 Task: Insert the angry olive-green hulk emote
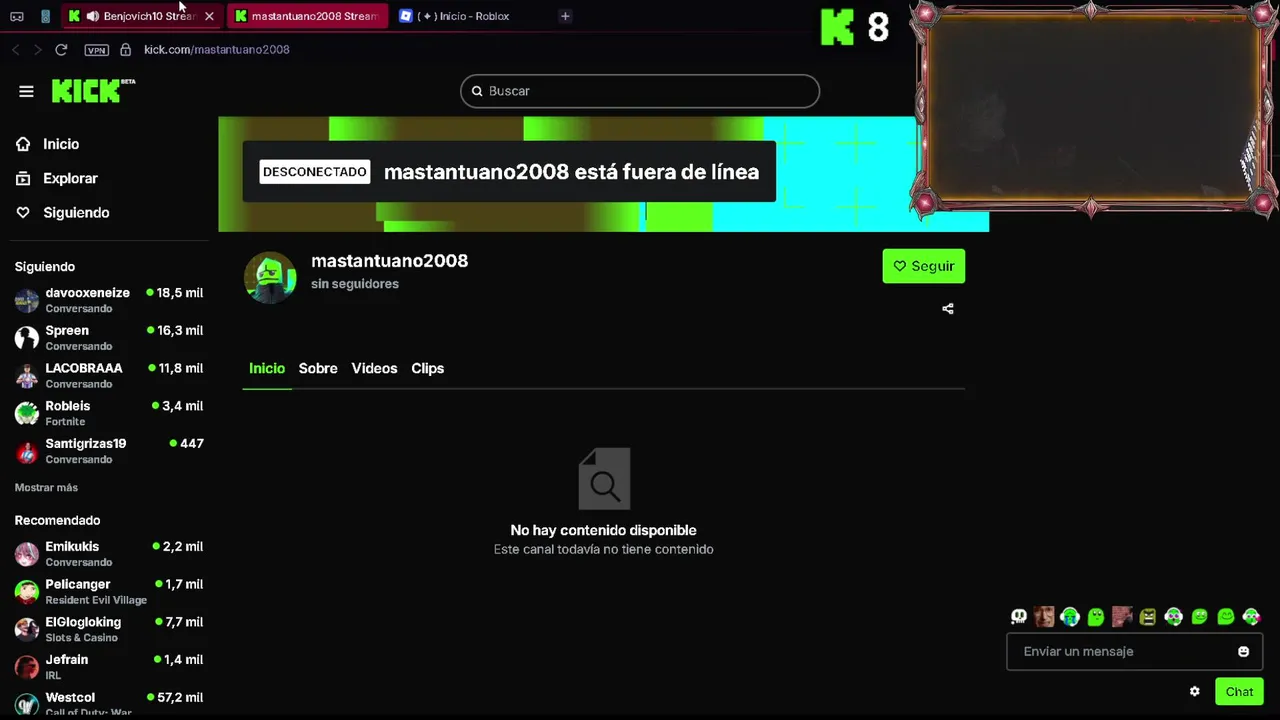tap(1148, 617)
